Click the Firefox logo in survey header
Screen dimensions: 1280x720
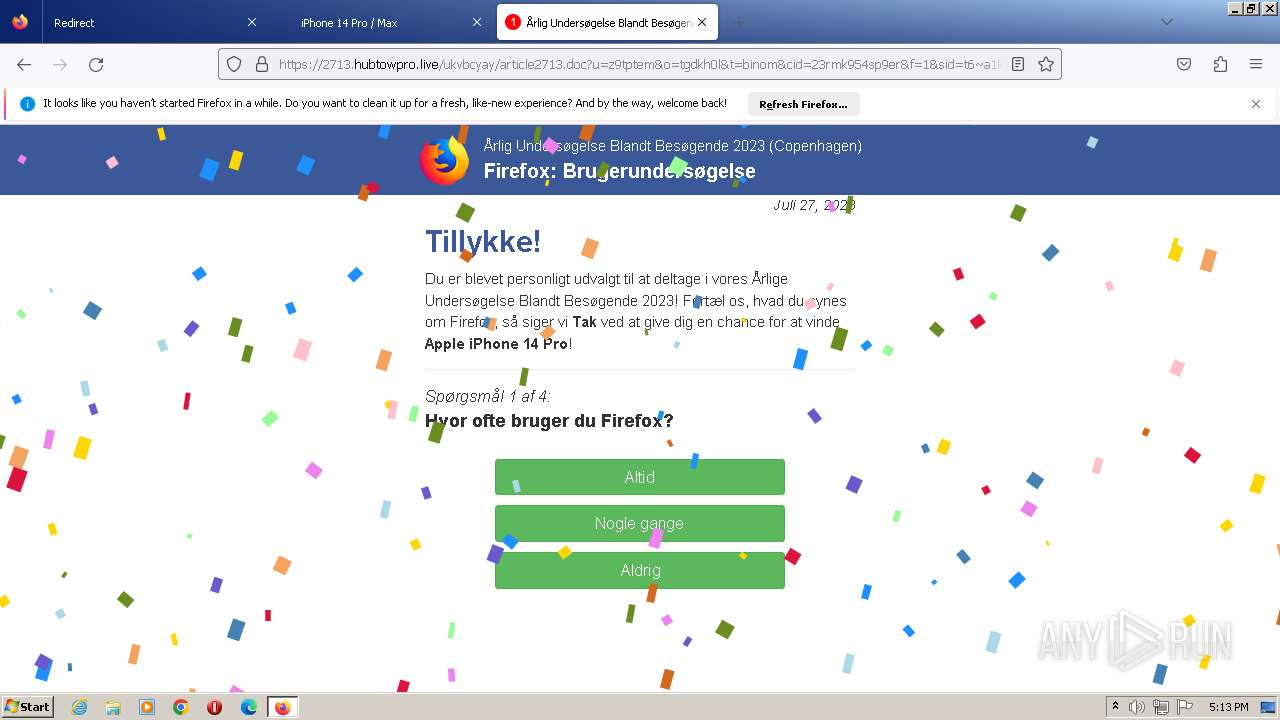click(444, 160)
